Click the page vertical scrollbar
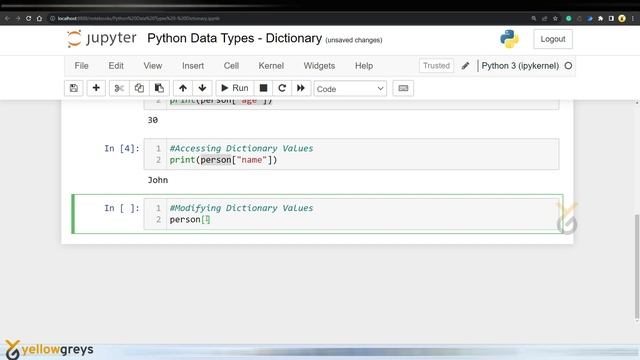 [637, 266]
